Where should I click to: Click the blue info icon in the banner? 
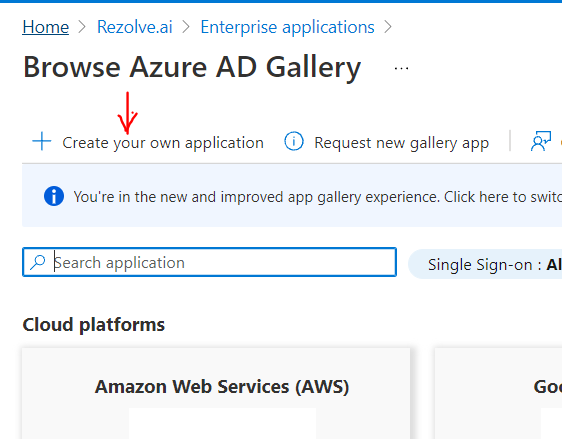pos(54,196)
